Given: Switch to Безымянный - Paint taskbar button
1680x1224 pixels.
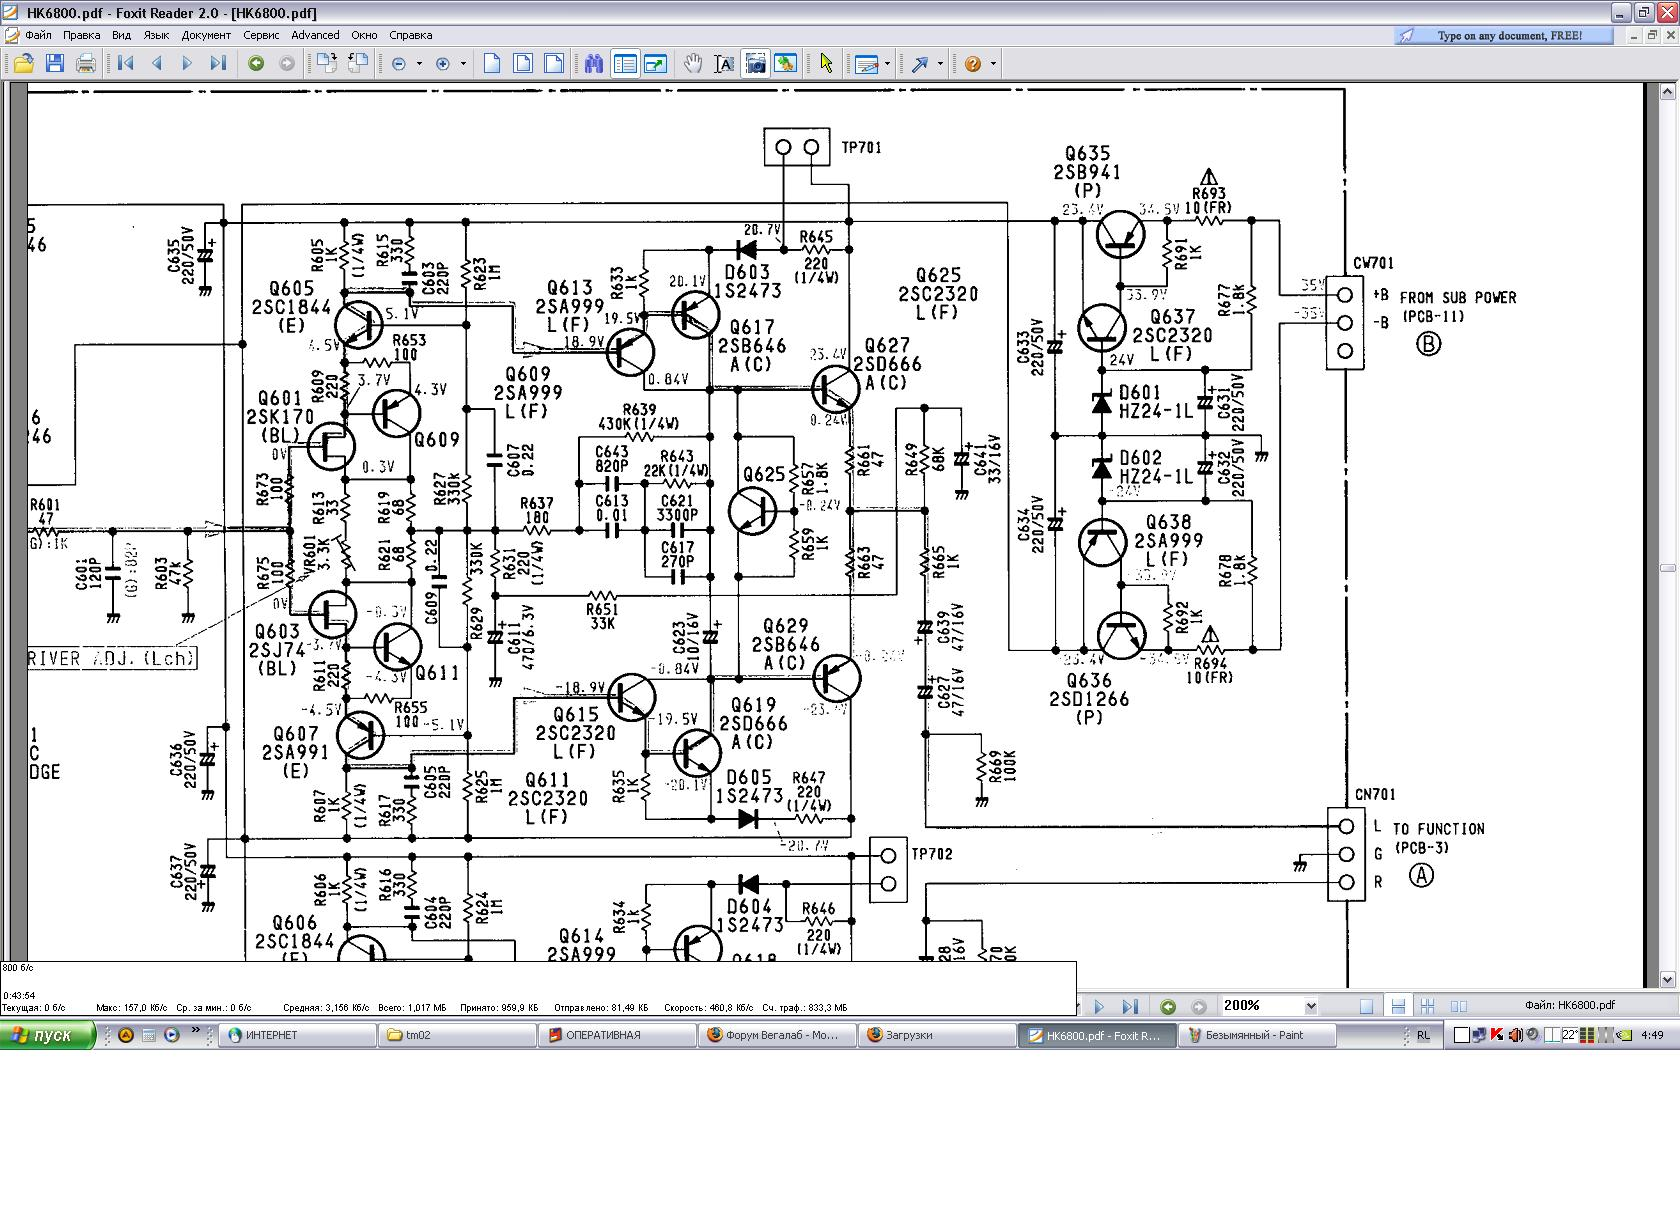Looking at the screenshot, I should click(x=1257, y=1035).
